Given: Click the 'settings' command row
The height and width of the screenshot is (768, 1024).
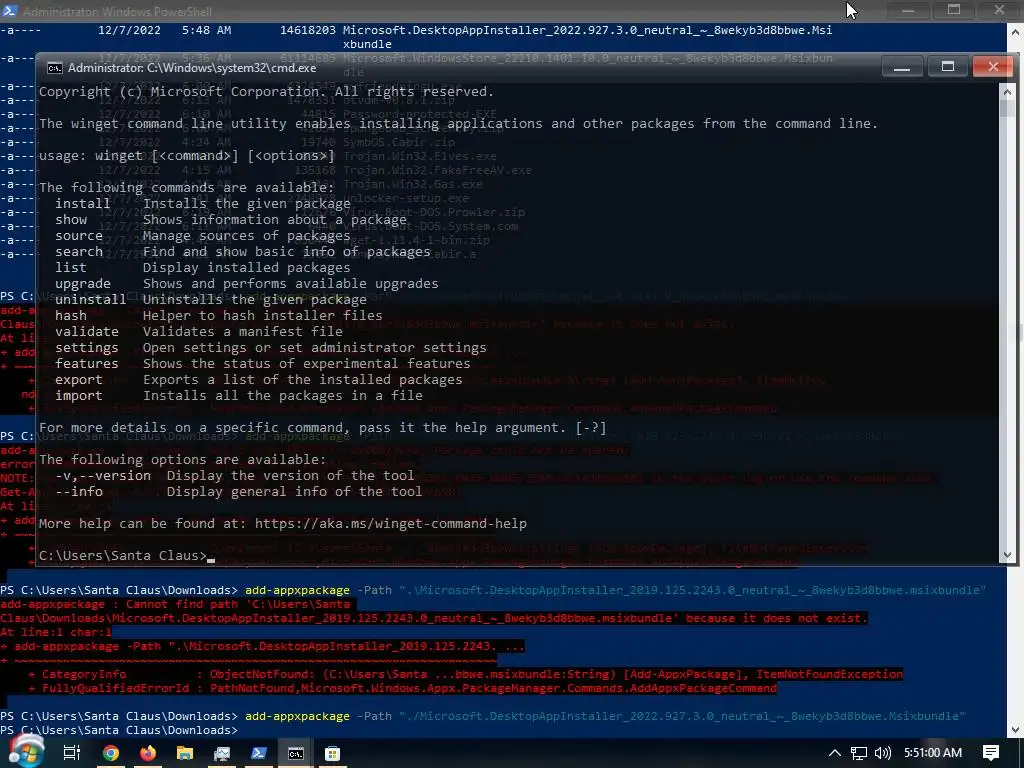Looking at the screenshot, I should tap(271, 347).
